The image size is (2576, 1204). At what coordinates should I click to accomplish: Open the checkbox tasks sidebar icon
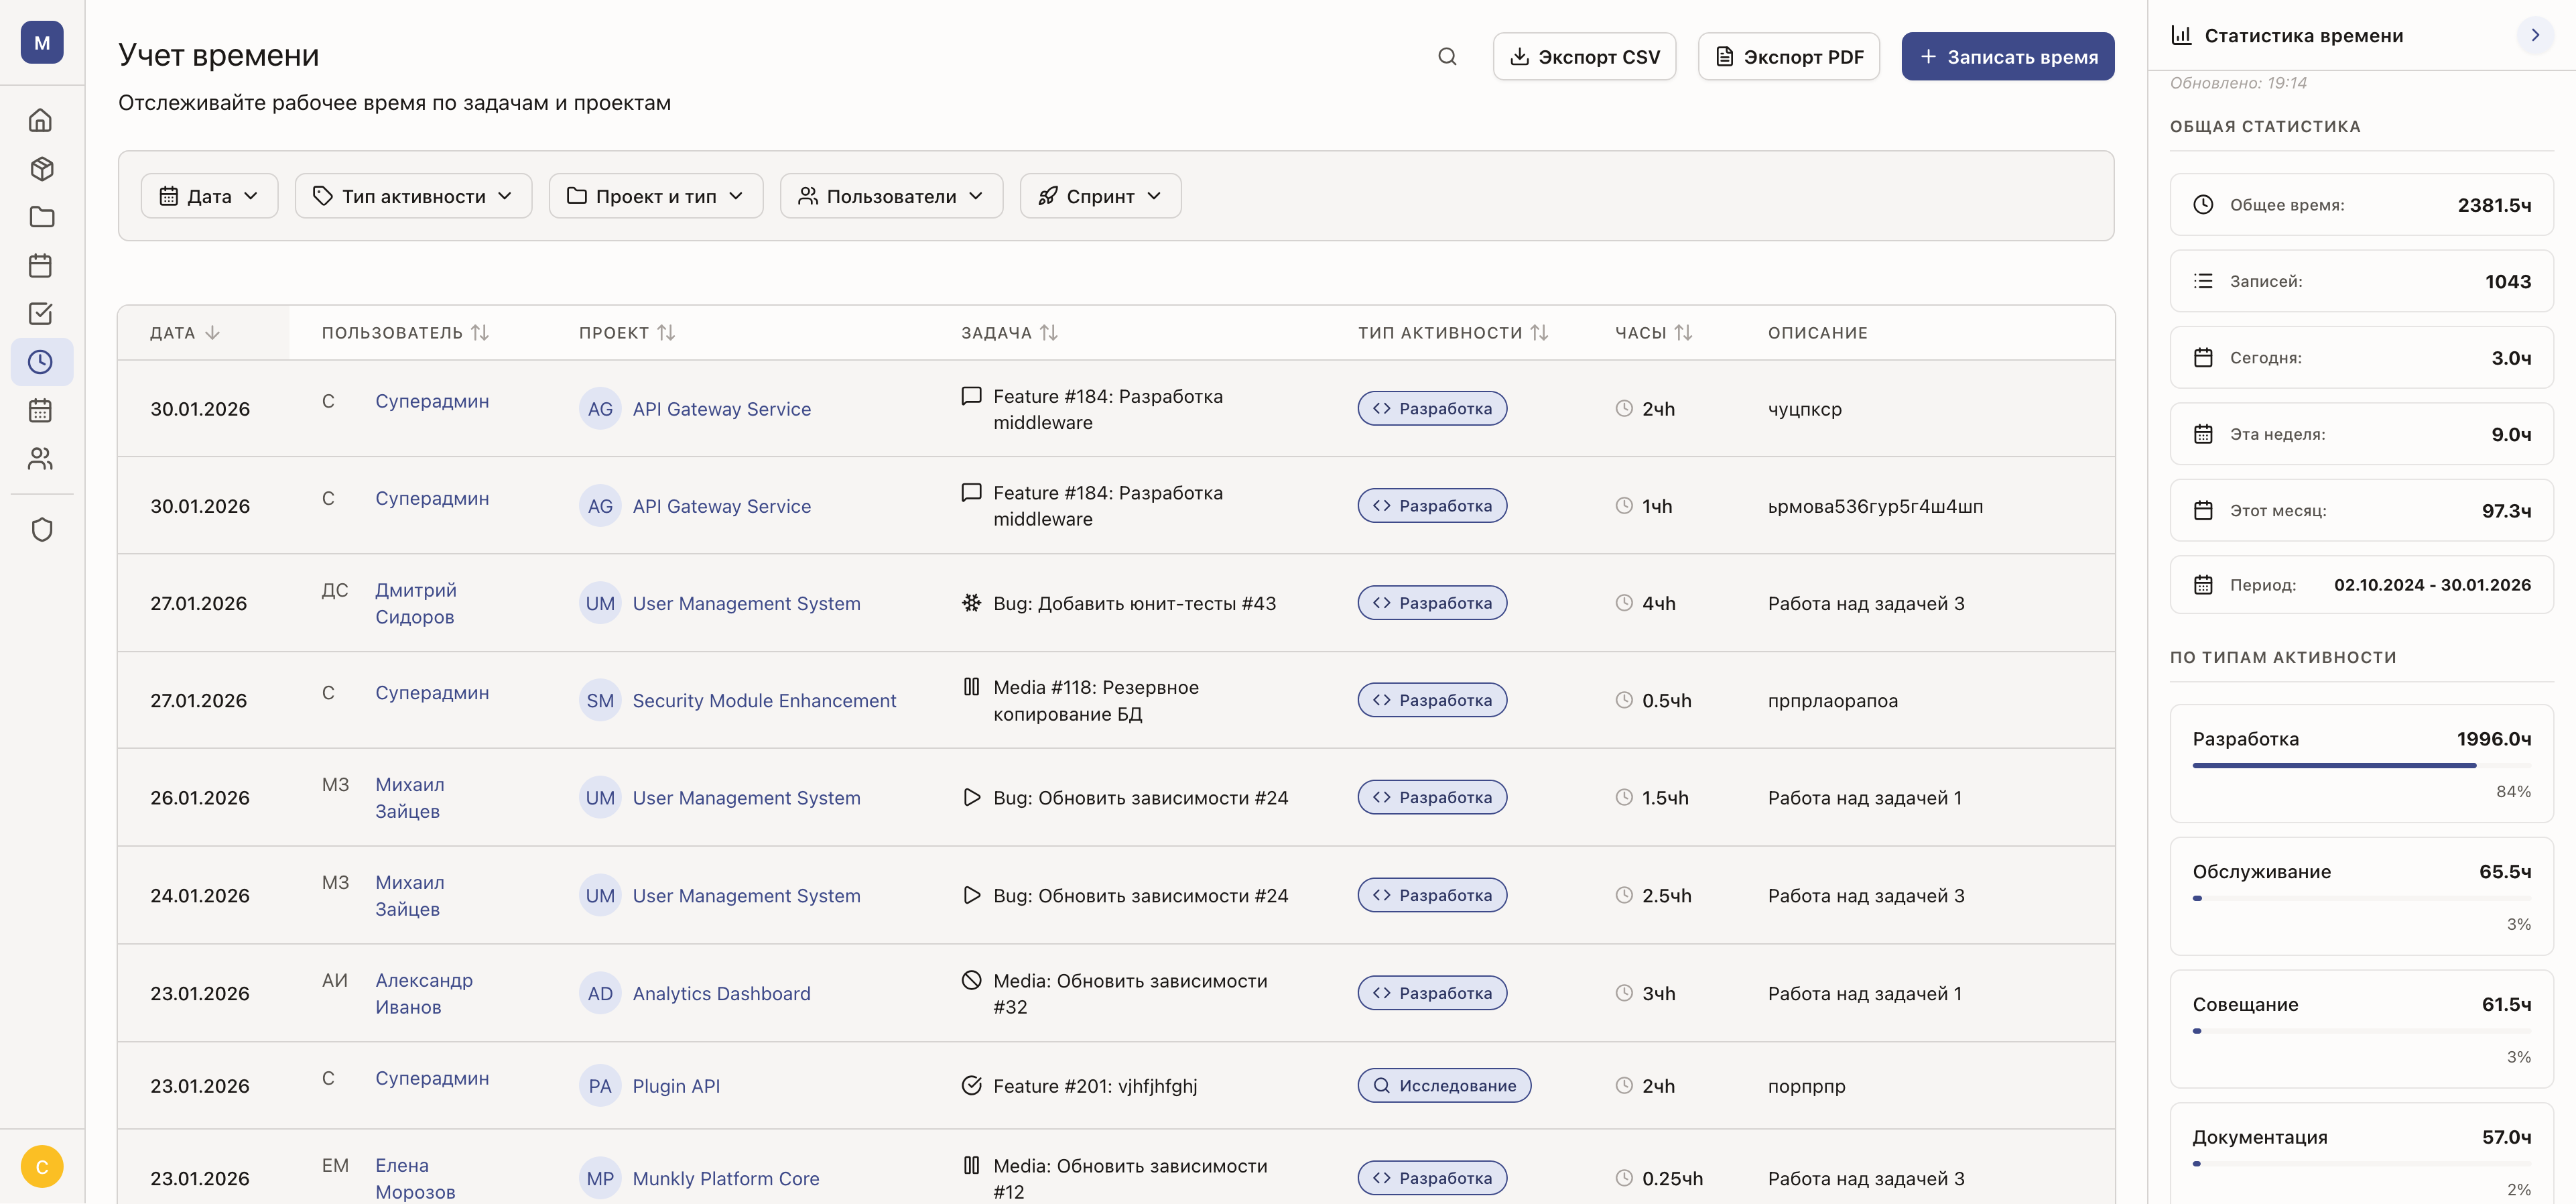(x=41, y=314)
